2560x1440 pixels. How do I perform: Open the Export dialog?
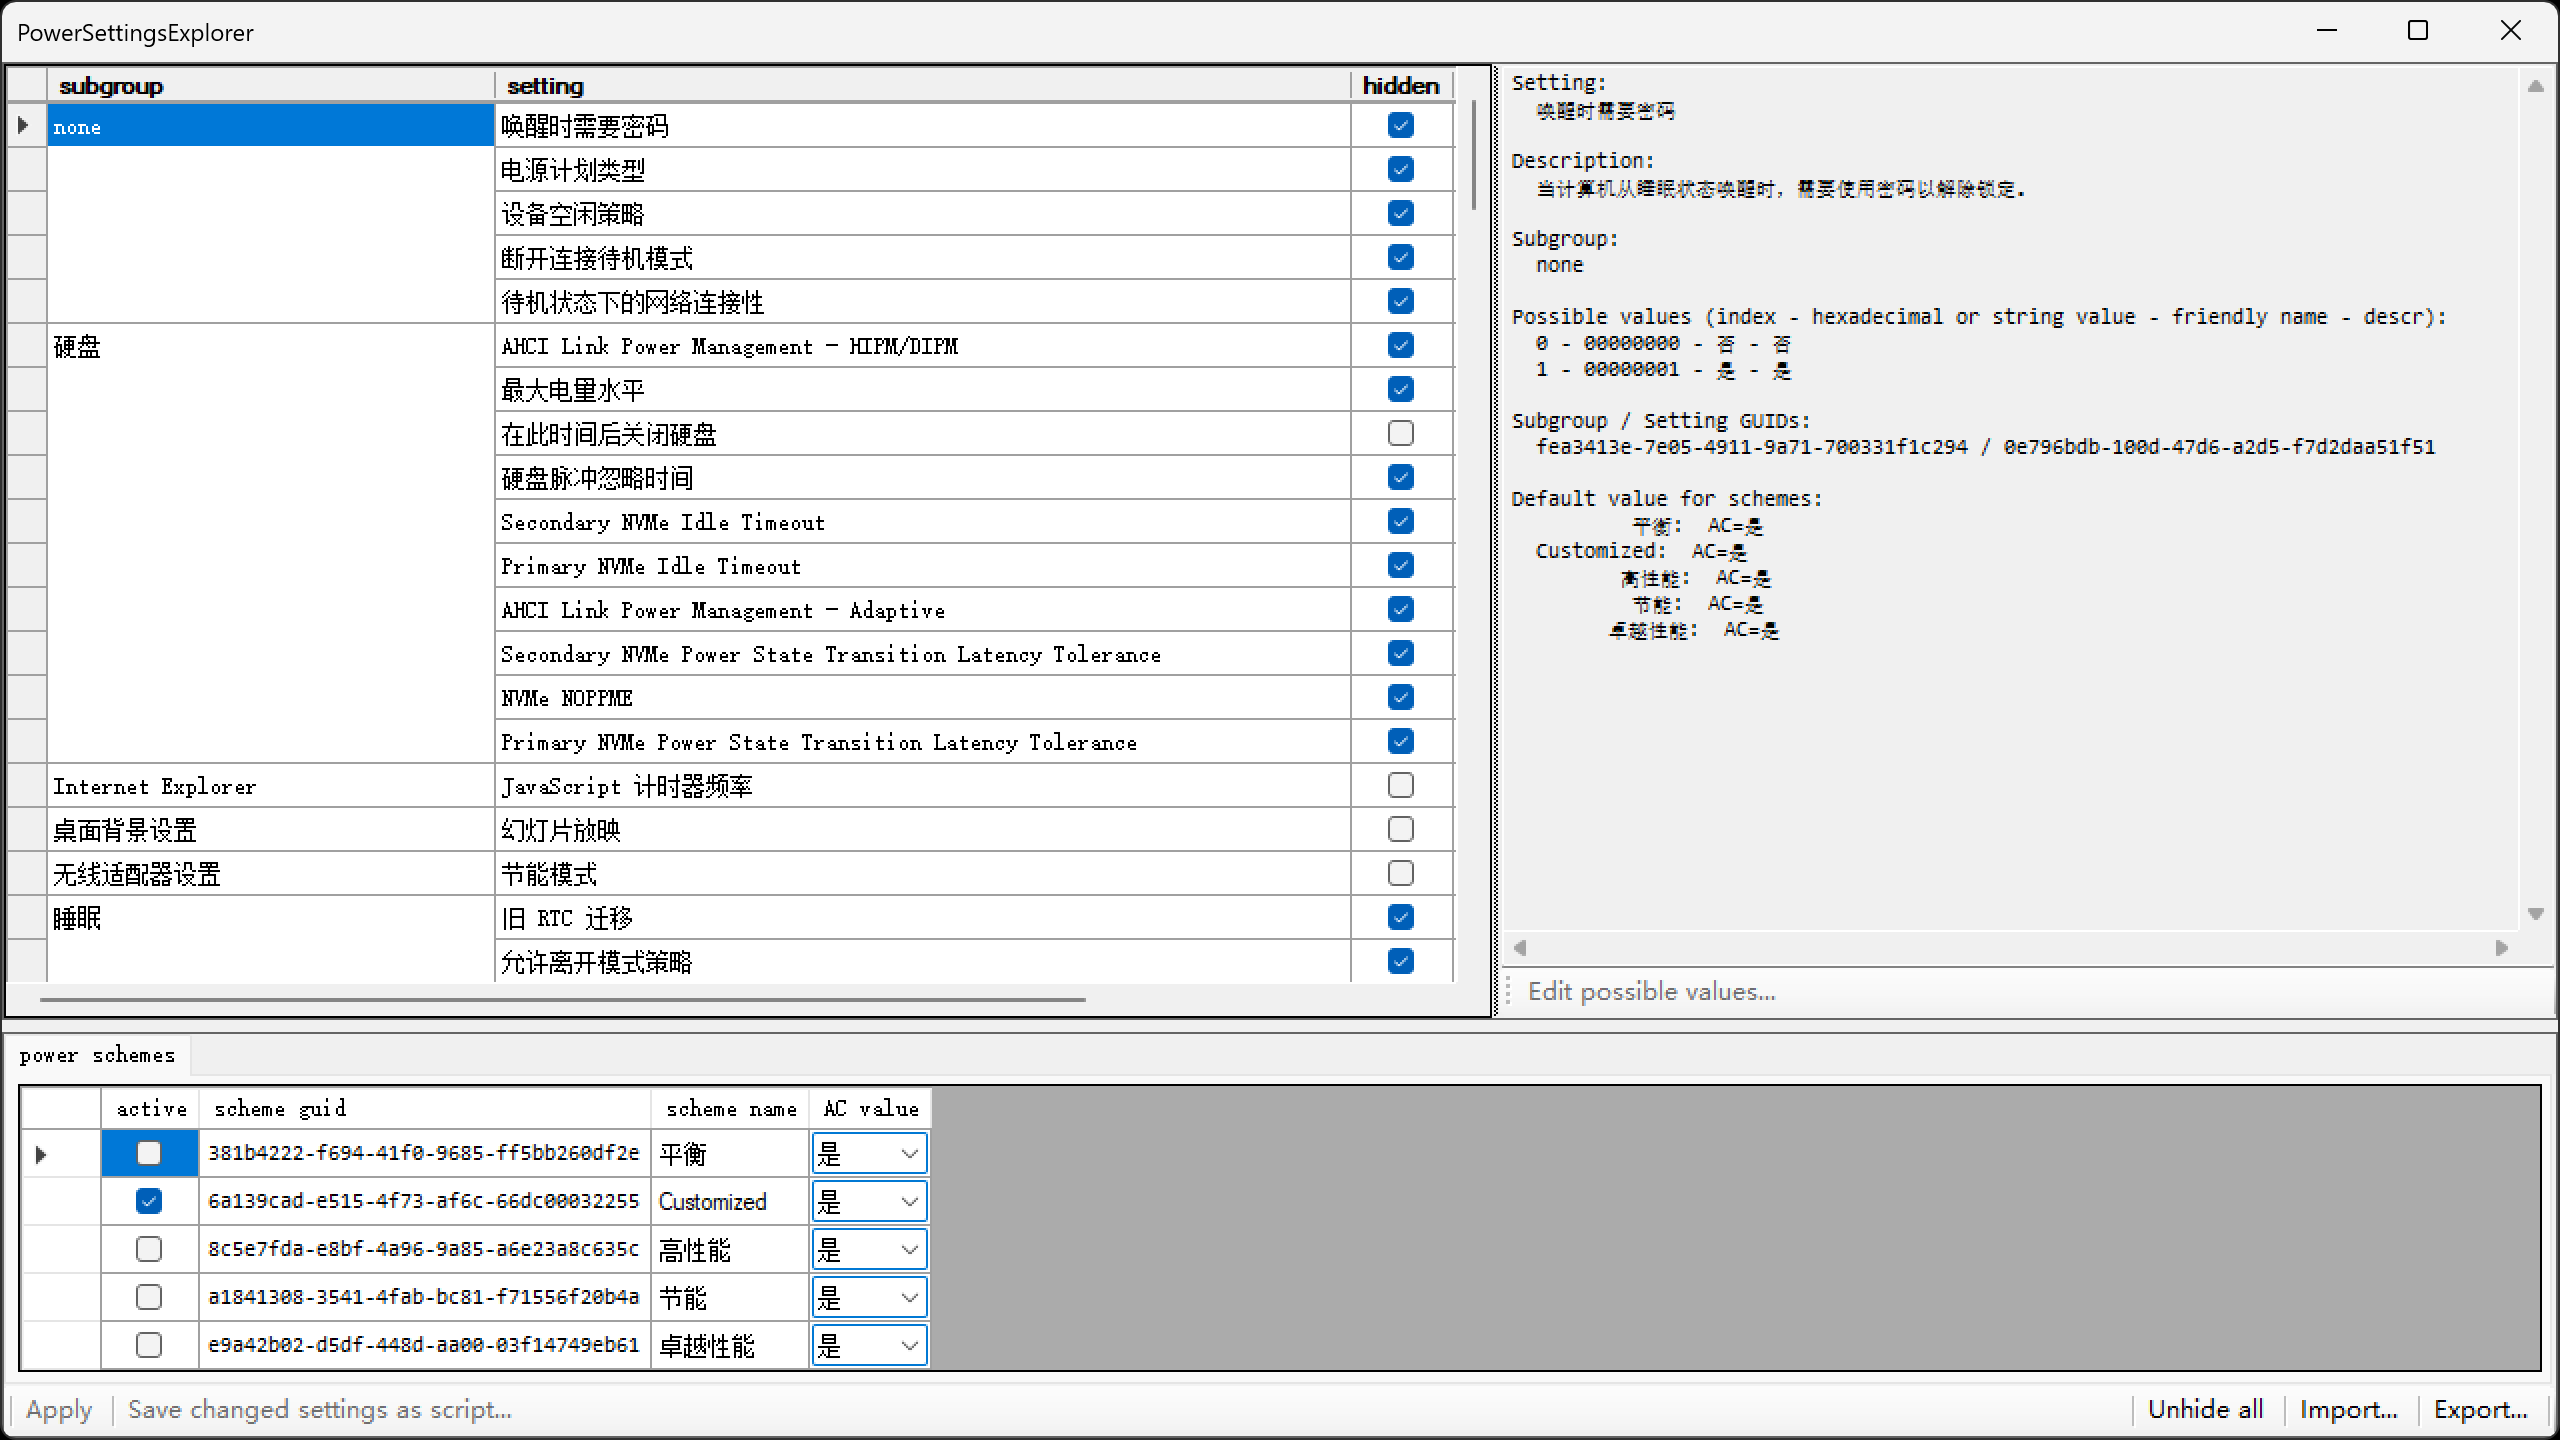[2481, 1409]
